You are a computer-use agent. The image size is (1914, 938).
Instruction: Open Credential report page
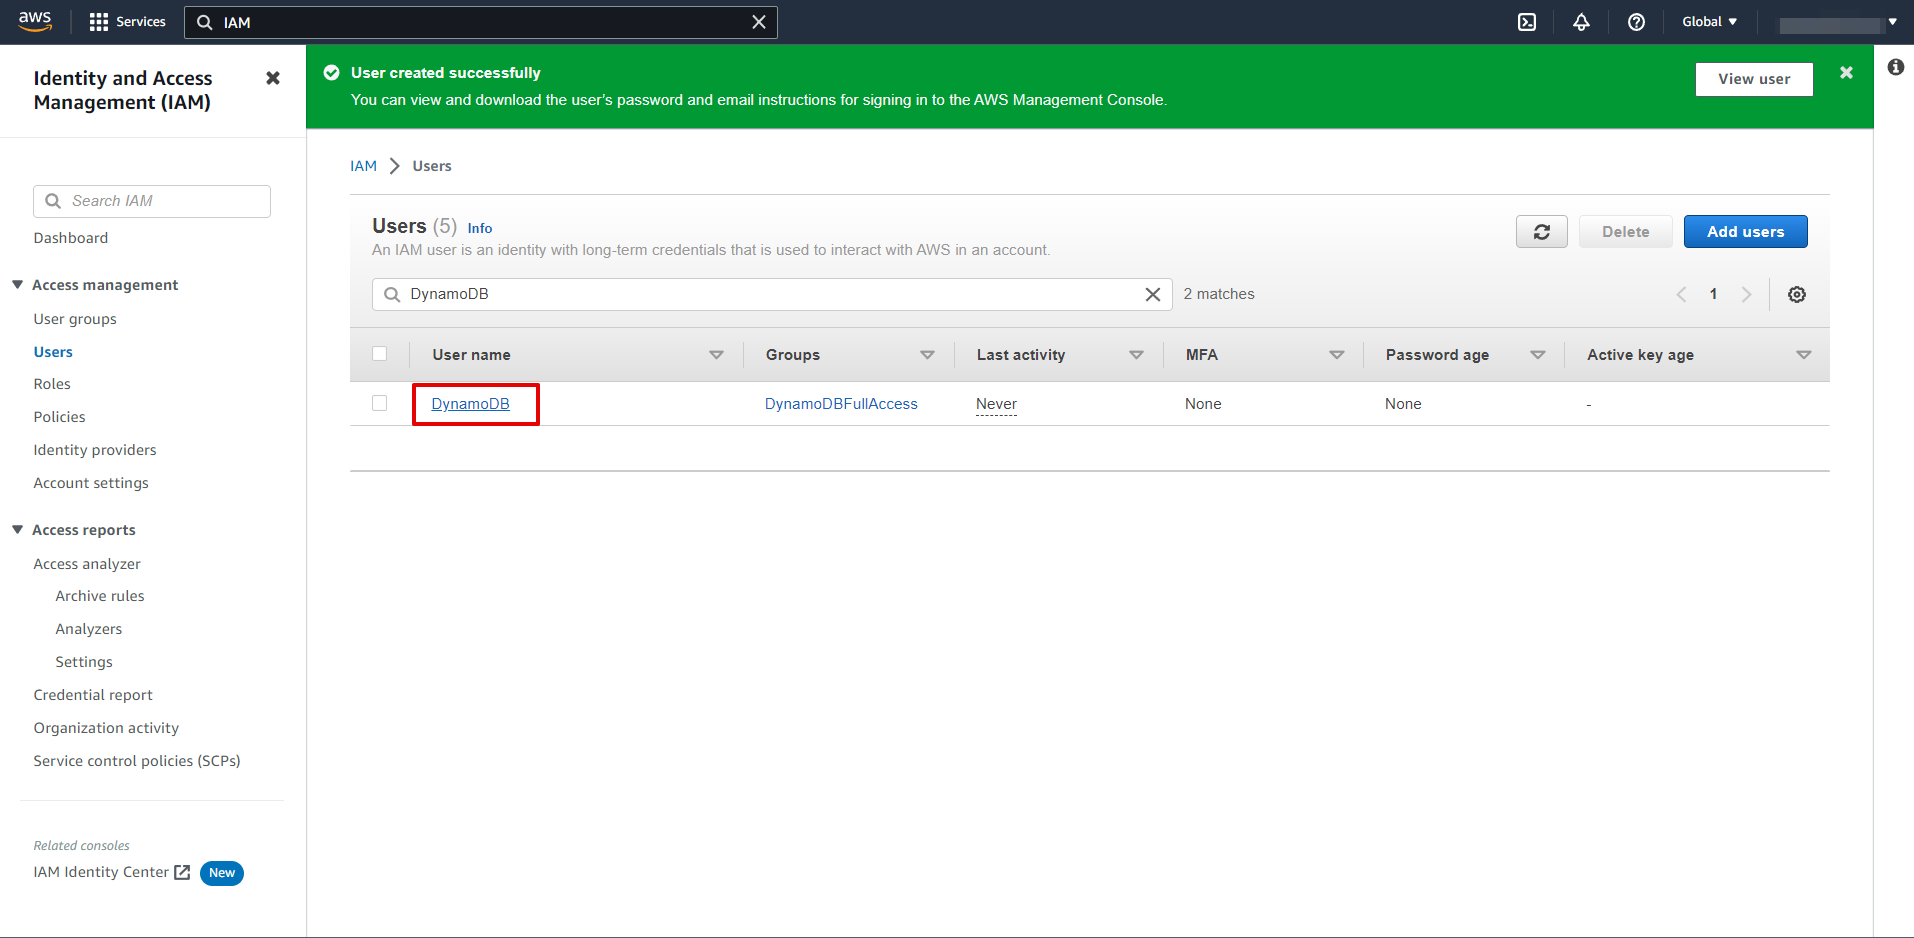[x=93, y=695]
